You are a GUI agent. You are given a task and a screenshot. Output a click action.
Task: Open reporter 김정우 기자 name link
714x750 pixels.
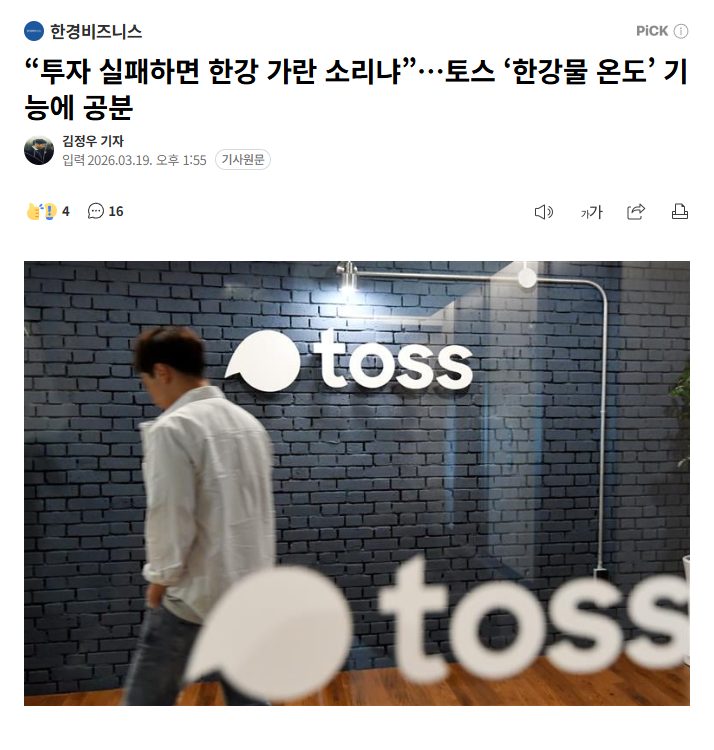(x=93, y=141)
